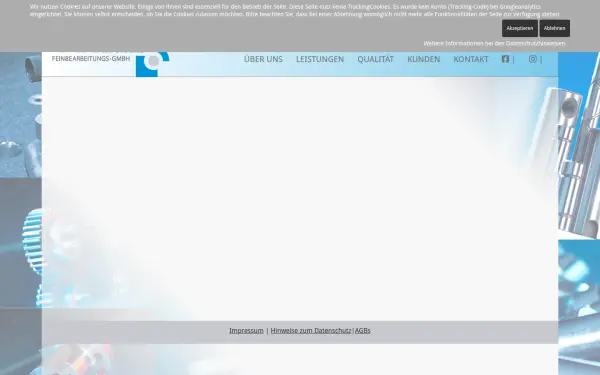600x375 pixels.
Task: Click the blue company logo
Action: coord(152,64)
